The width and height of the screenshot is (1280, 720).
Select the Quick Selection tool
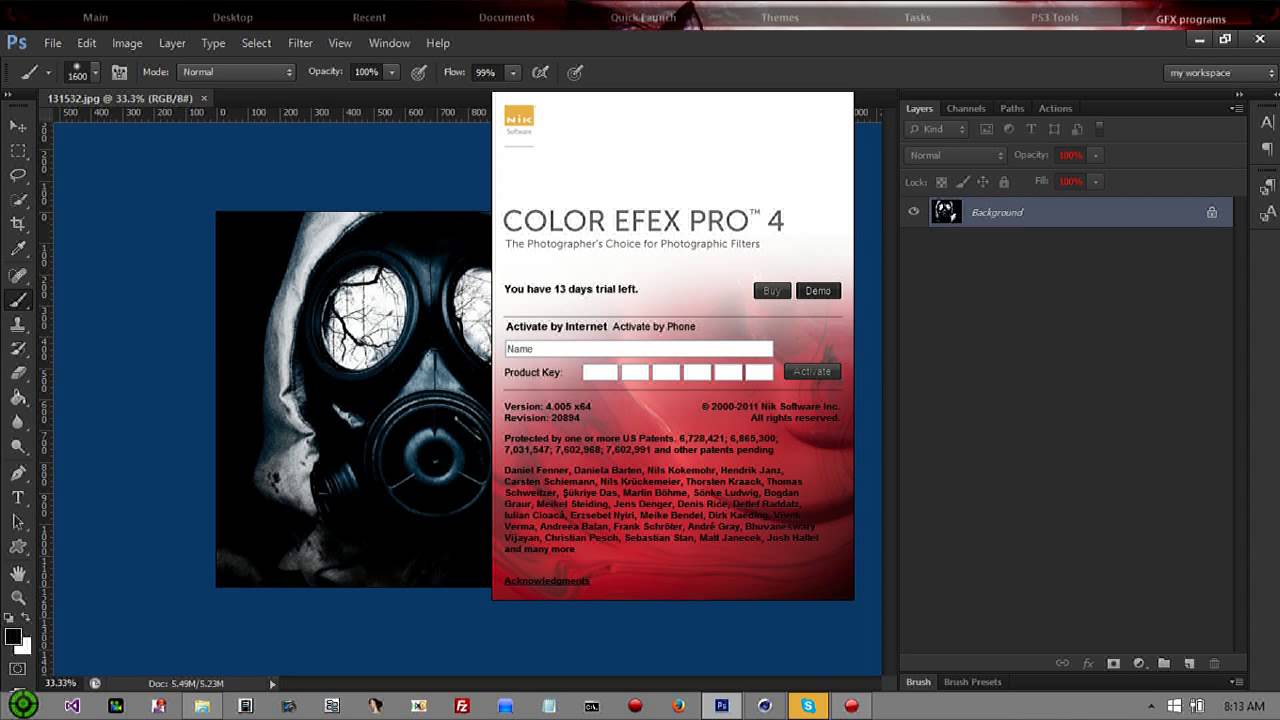[18, 200]
